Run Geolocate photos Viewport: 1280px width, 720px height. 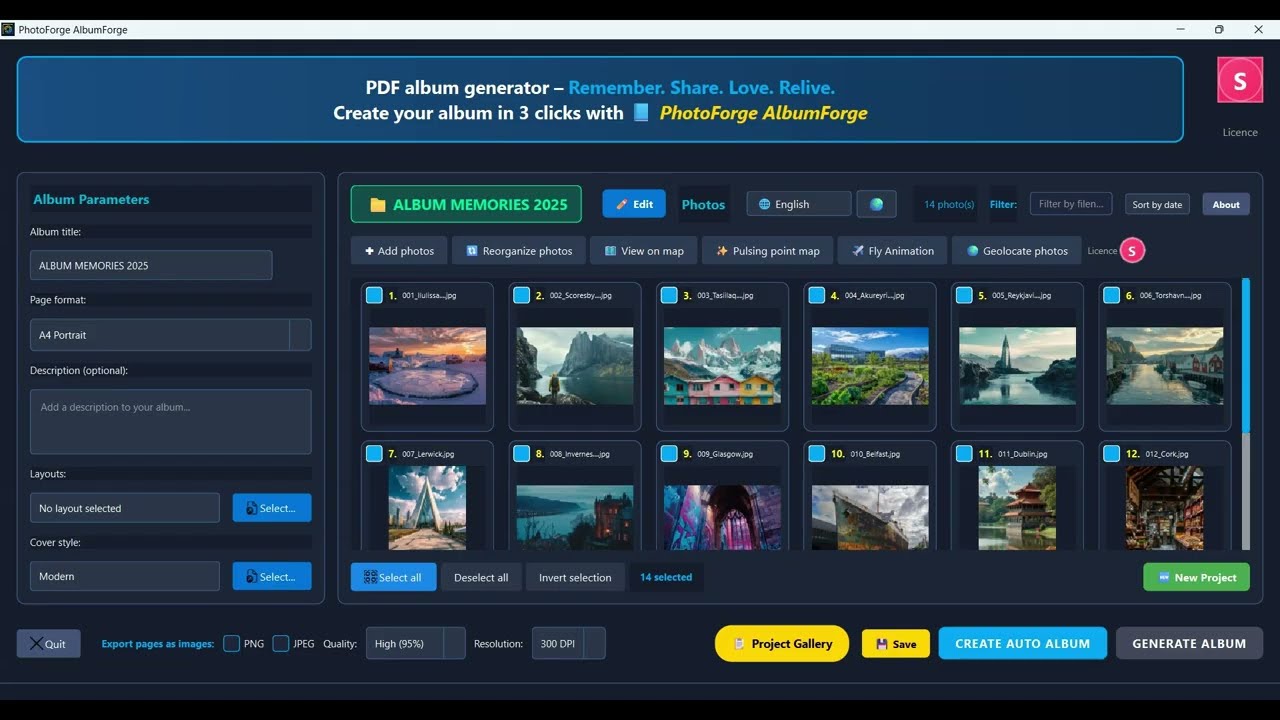coord(1017,251)
